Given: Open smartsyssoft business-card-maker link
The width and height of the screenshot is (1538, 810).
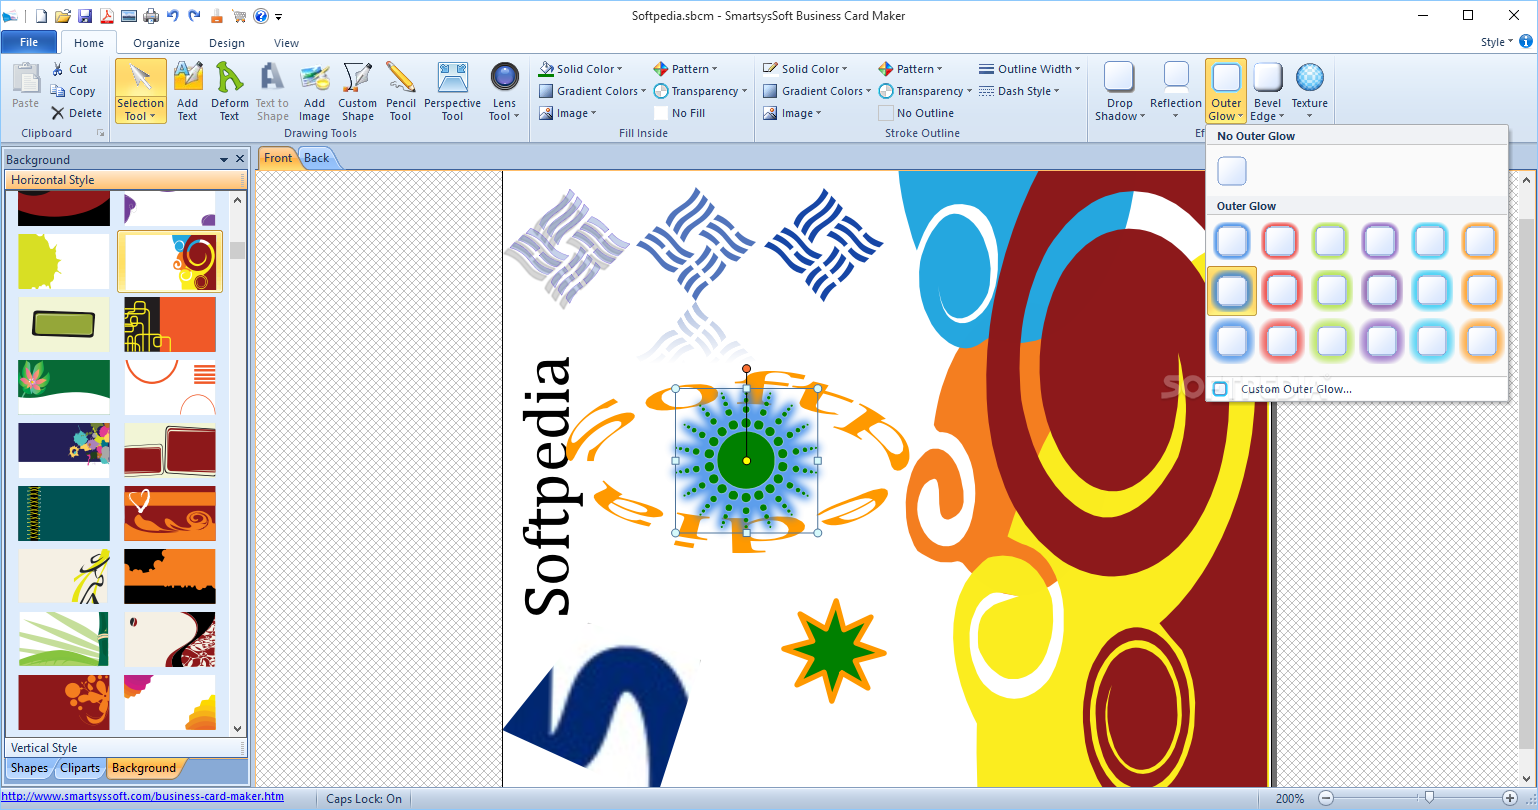Looking at the screenshot, I should [143, 797].
